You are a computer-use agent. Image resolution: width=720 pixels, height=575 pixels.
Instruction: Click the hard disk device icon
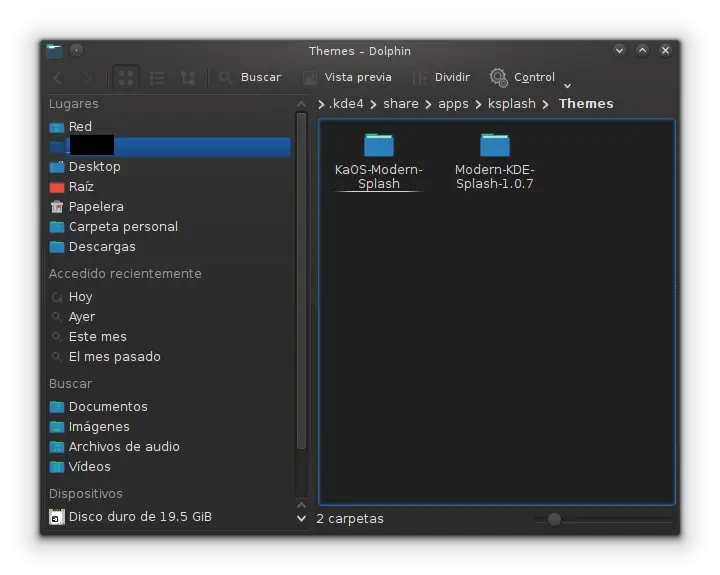click(57, 517)
